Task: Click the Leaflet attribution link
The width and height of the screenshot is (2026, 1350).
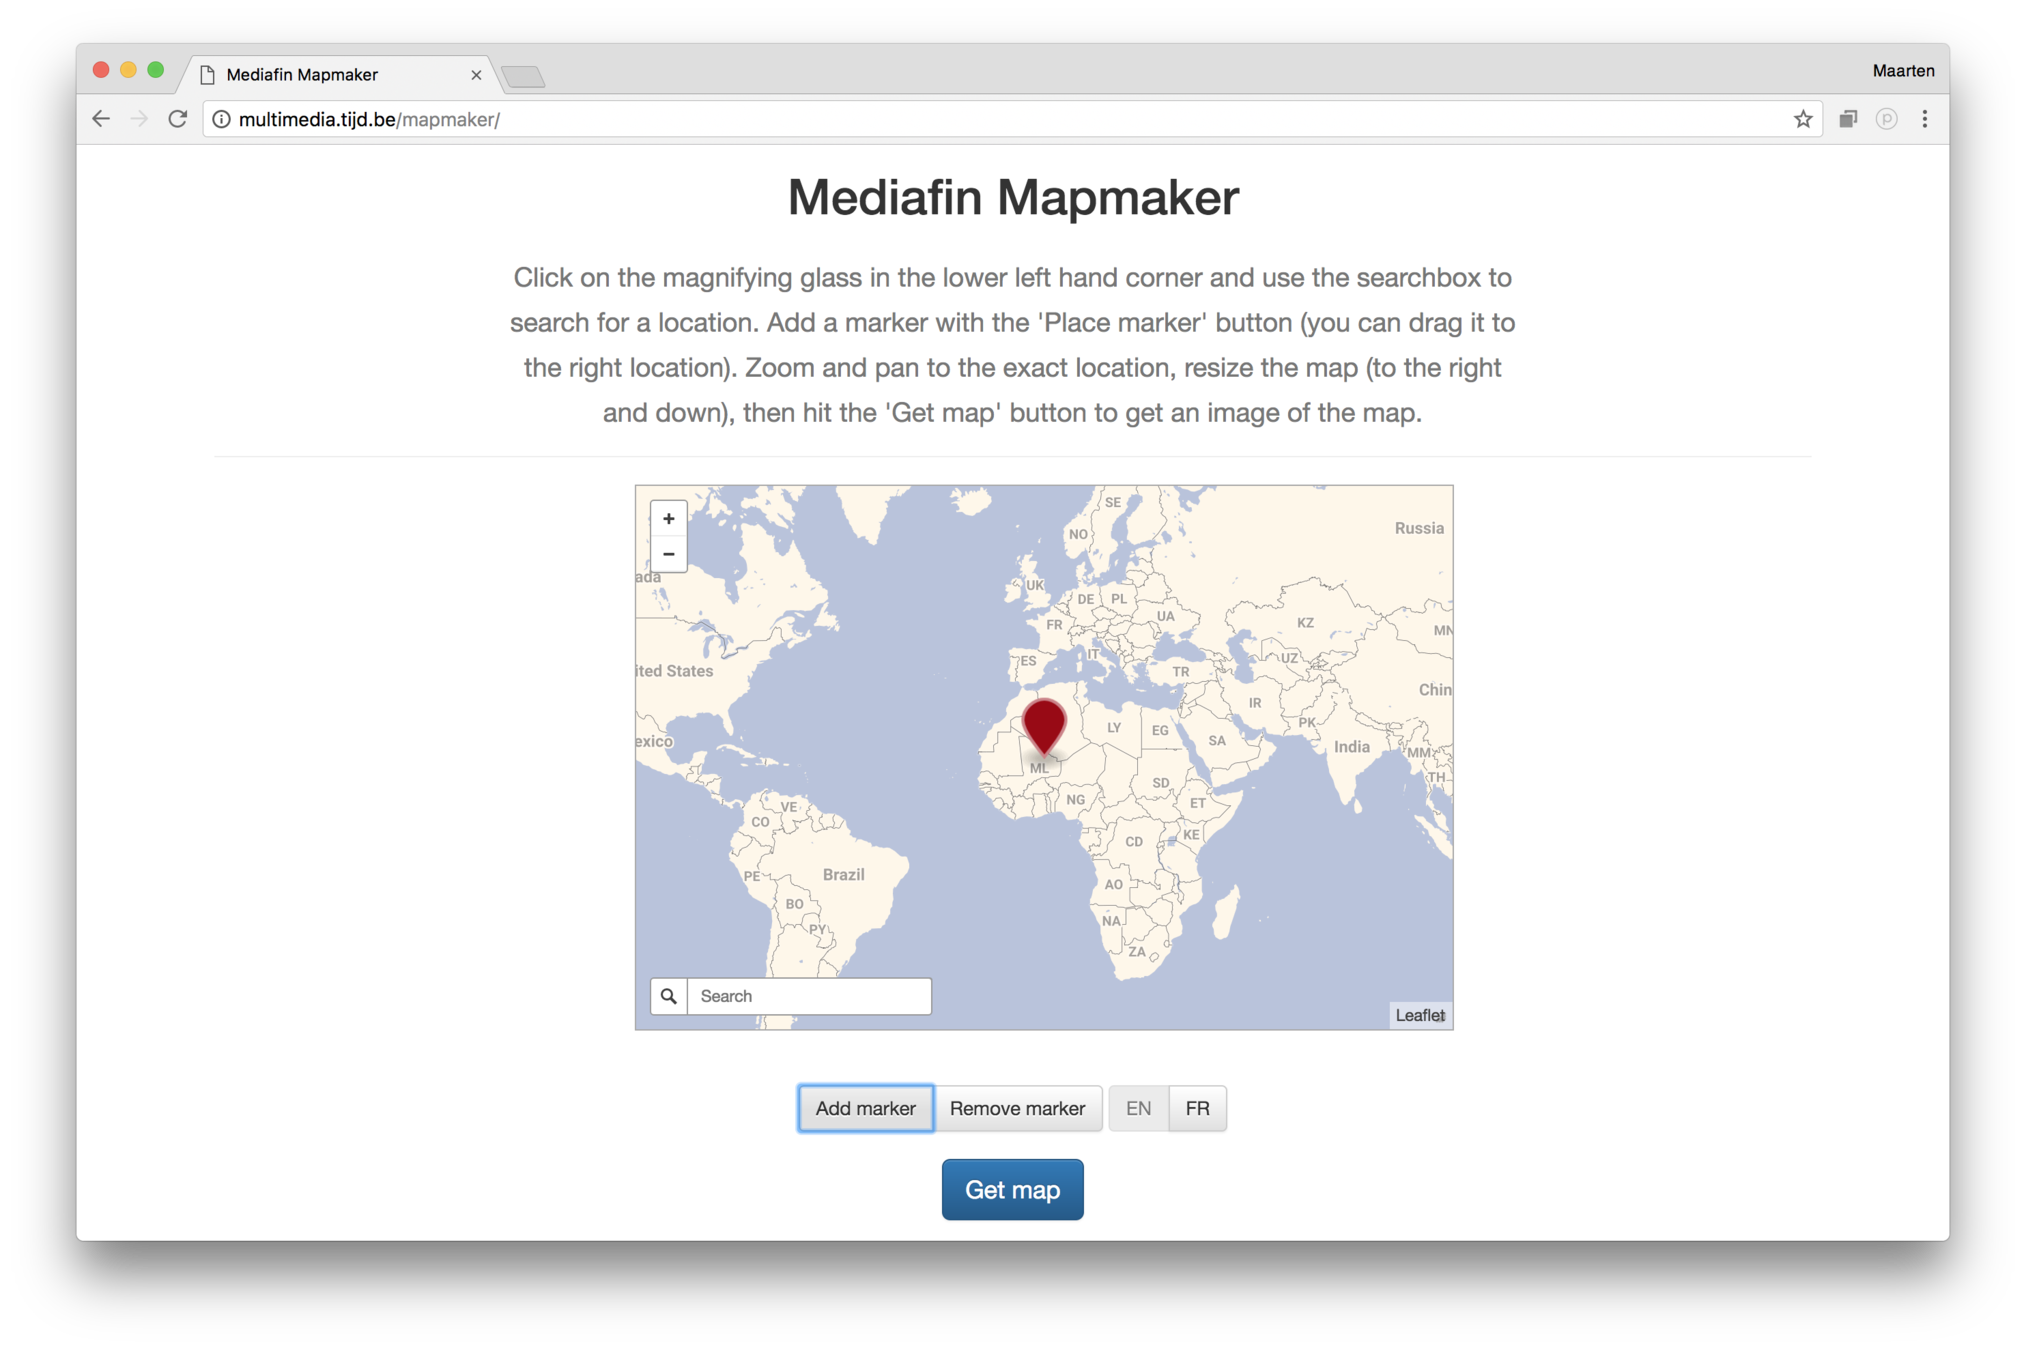Action: coord(1419,1015)
